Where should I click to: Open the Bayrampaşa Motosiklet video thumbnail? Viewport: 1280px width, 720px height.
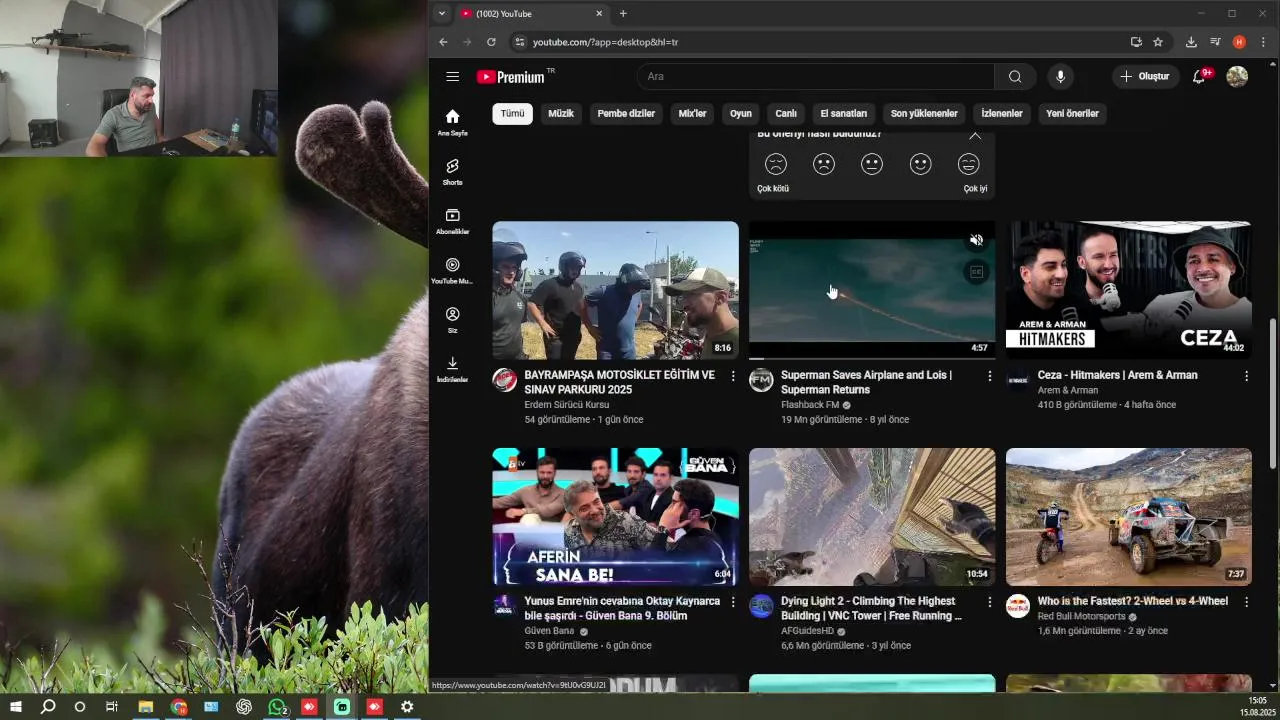coord(615,290)
